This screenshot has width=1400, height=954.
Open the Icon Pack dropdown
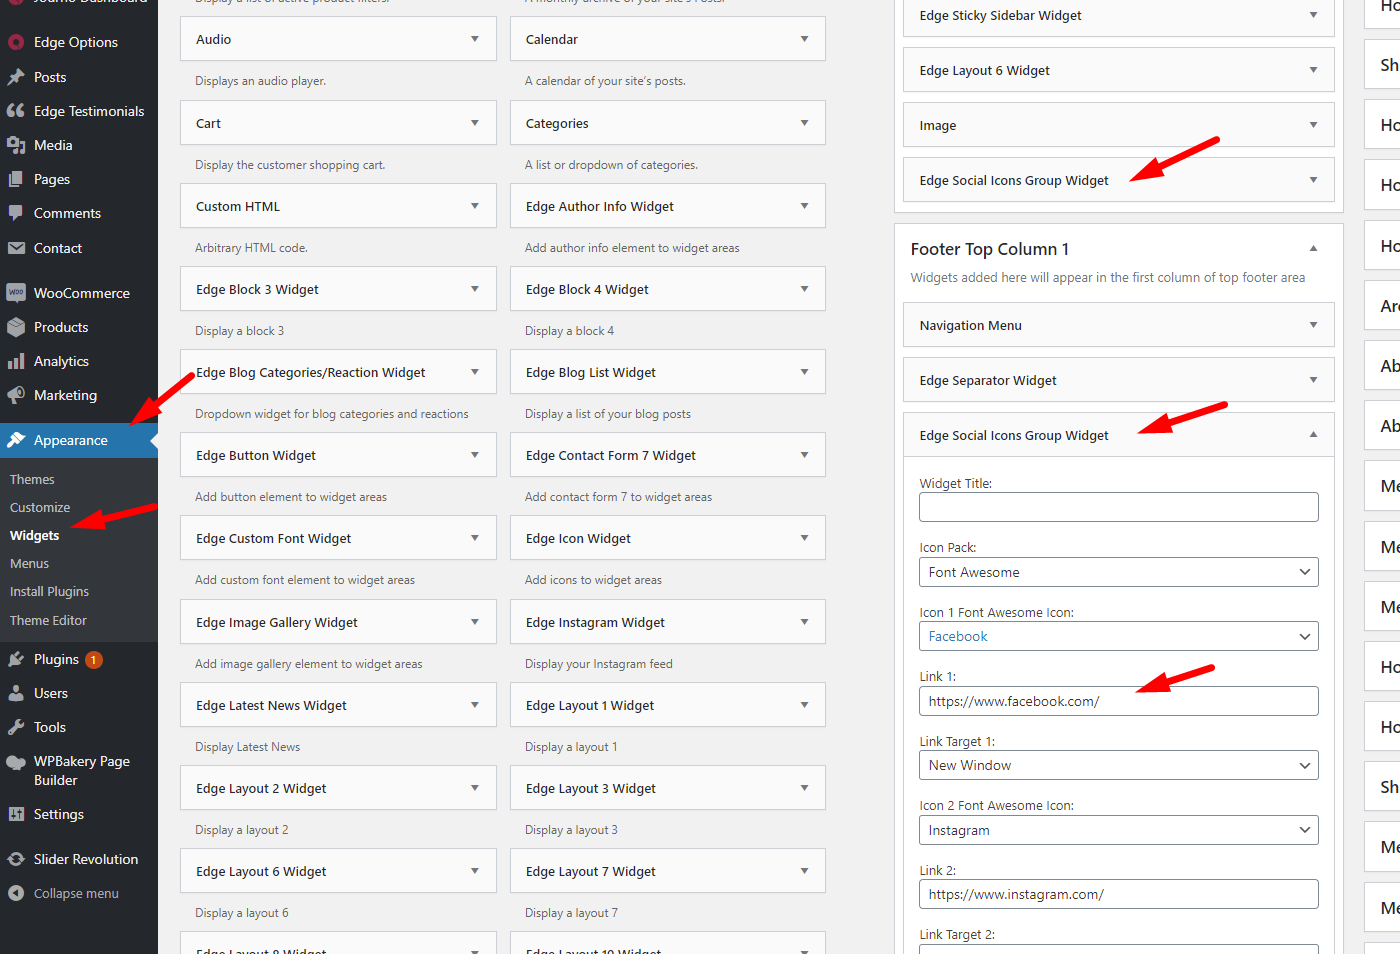point(1118,572)
